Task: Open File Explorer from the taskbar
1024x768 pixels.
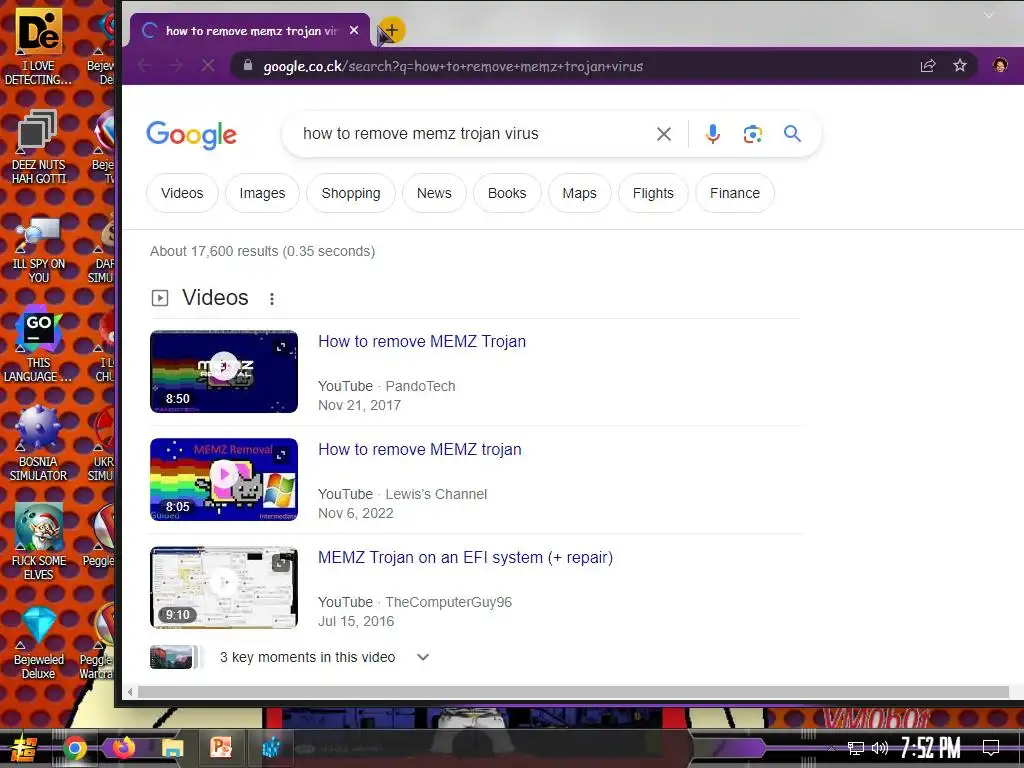Action: point(172,748)
